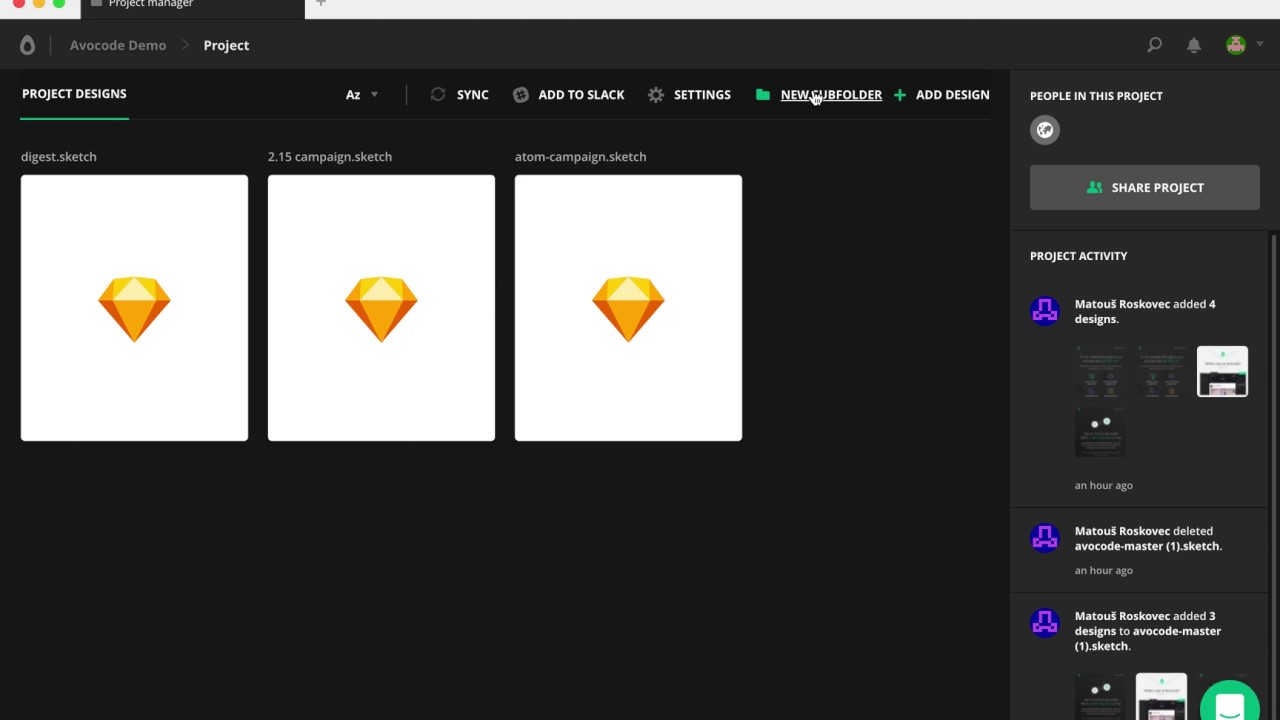Click the Settings gear icon
Viewport: 1280px width, 720px height.
656,95
